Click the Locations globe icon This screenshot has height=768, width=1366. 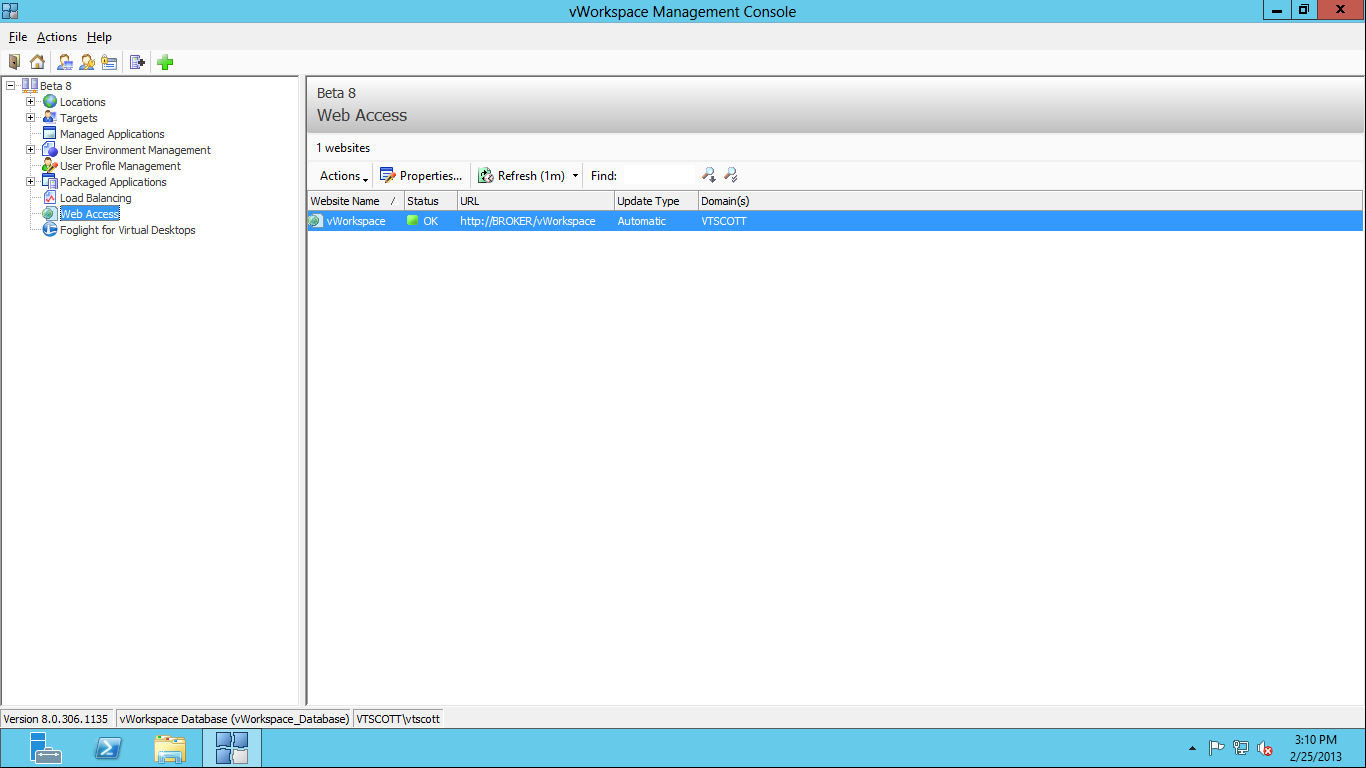[x=50, y=102]
